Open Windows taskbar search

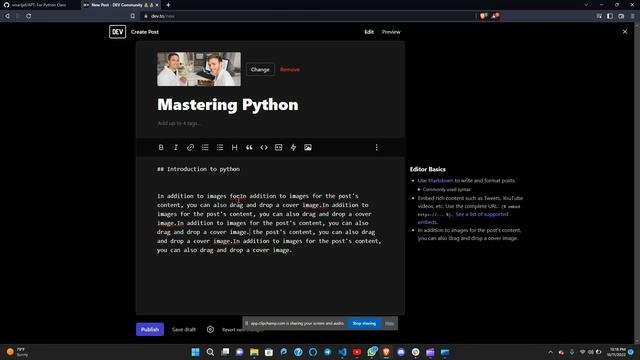(210, 352)
